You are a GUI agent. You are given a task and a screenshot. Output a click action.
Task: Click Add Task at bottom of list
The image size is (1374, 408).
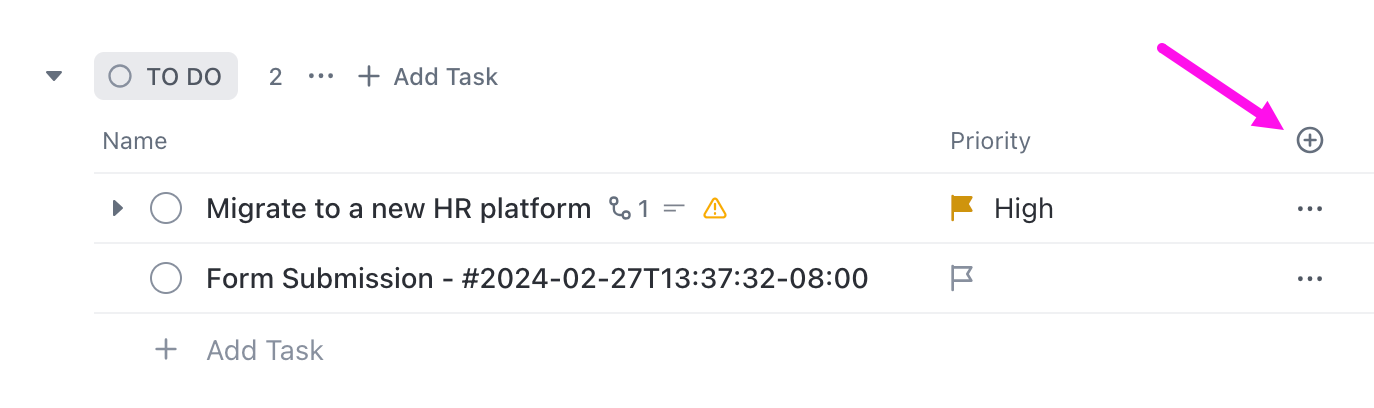pos(239,350)
